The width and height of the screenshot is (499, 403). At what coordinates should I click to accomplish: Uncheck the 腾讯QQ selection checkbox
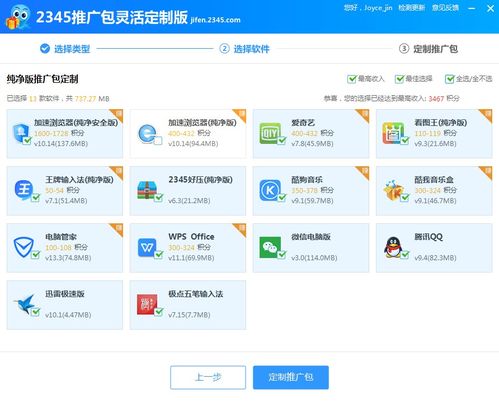tap(405, 255)
